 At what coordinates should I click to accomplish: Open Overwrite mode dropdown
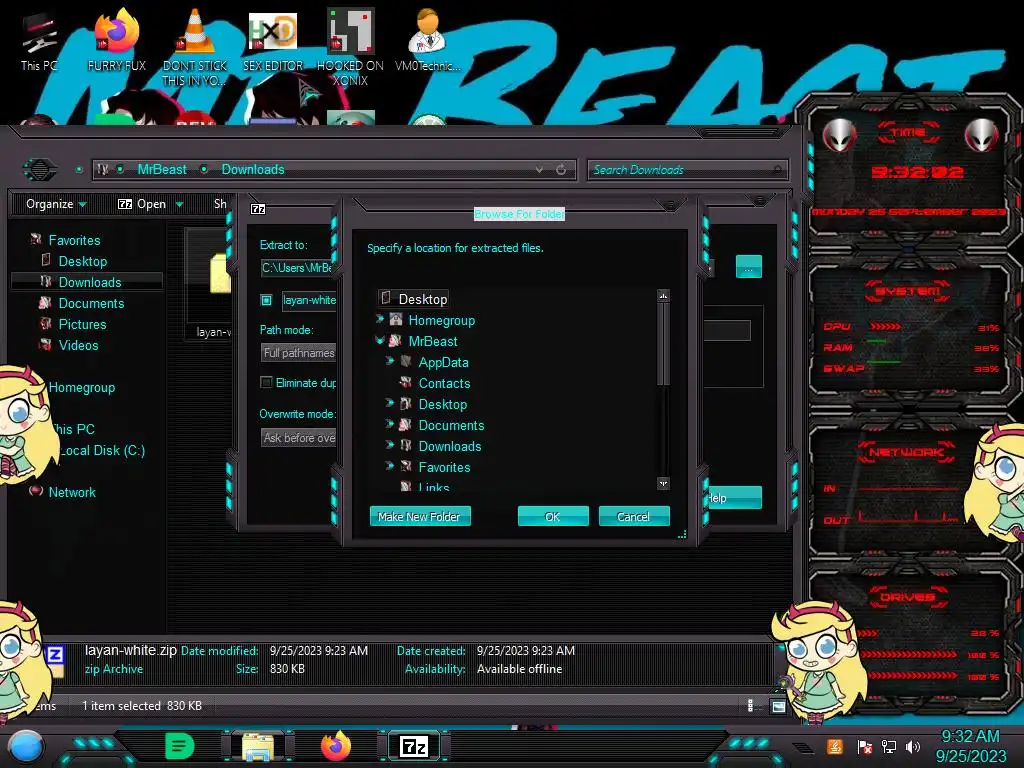(298, 438)
